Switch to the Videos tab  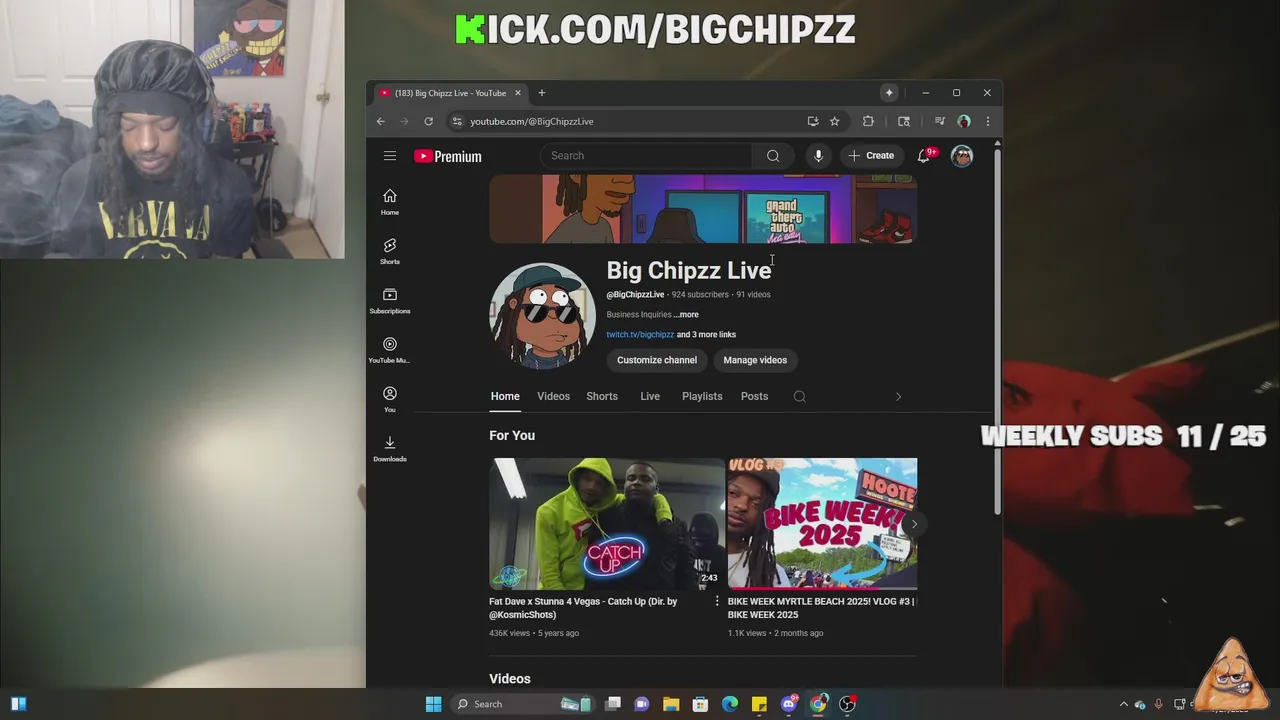(553, 397)
